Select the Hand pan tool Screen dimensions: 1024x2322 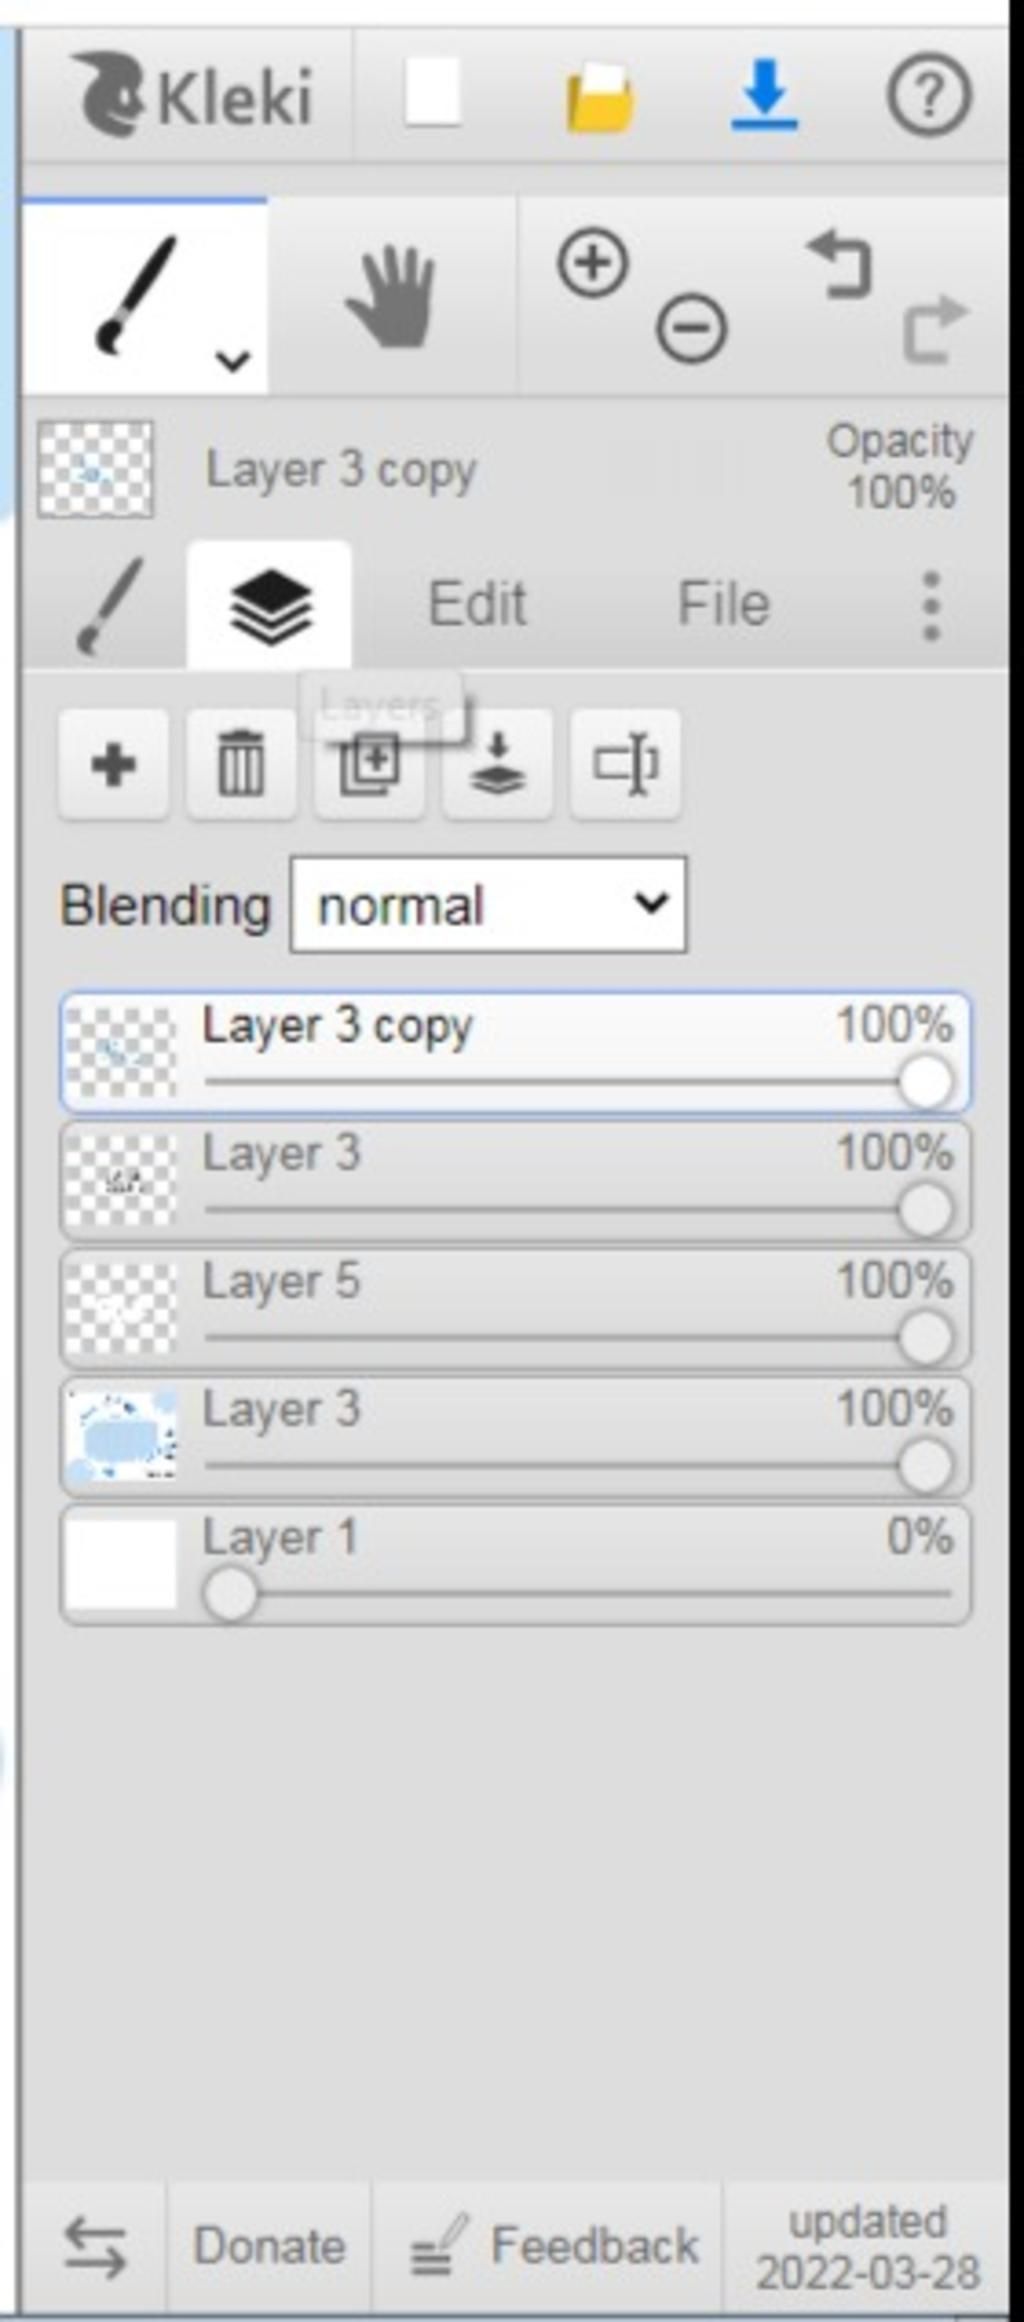391,296
